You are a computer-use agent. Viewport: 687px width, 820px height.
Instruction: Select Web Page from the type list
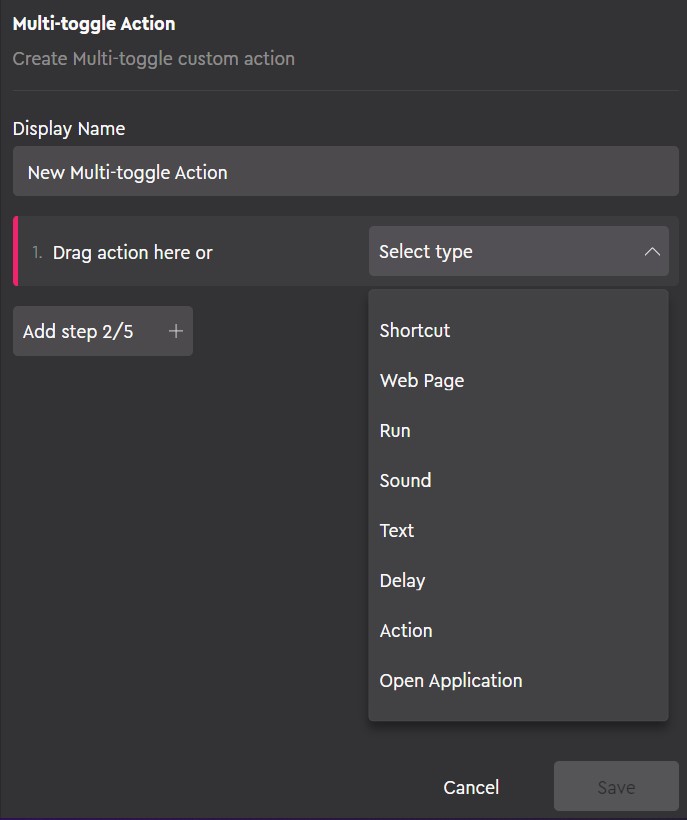pos(421,380)
